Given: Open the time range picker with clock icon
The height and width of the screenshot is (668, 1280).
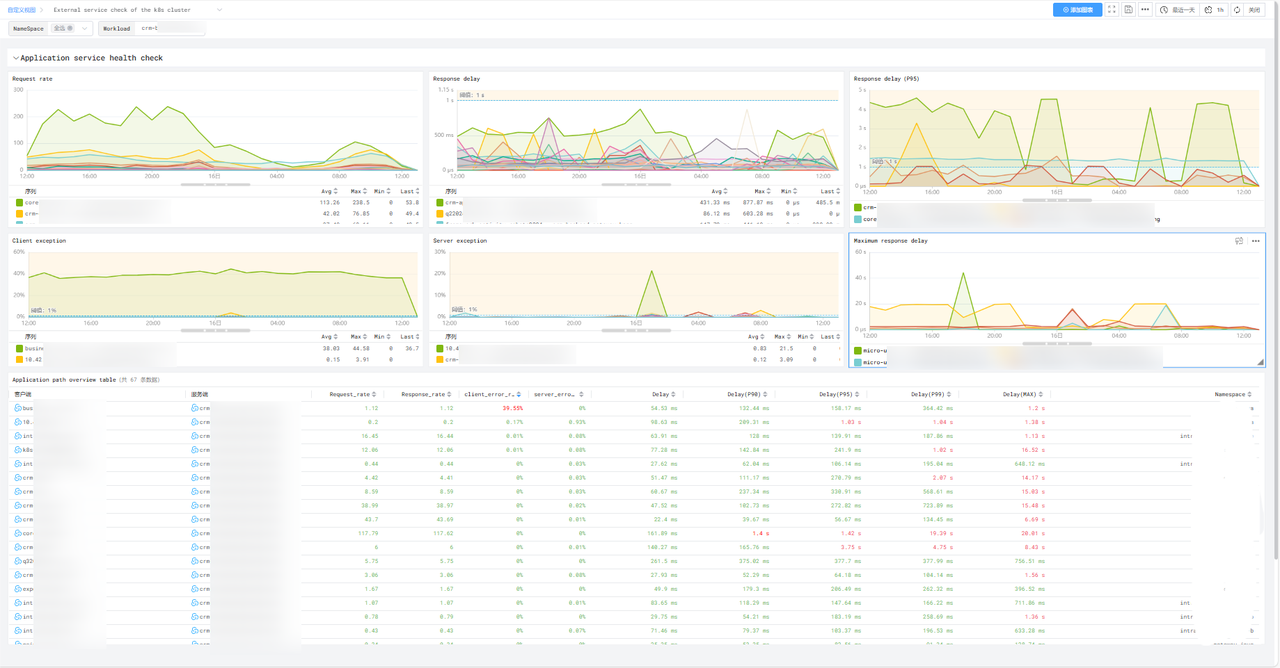Looking at the screenshot, I should coord(1177,10).
